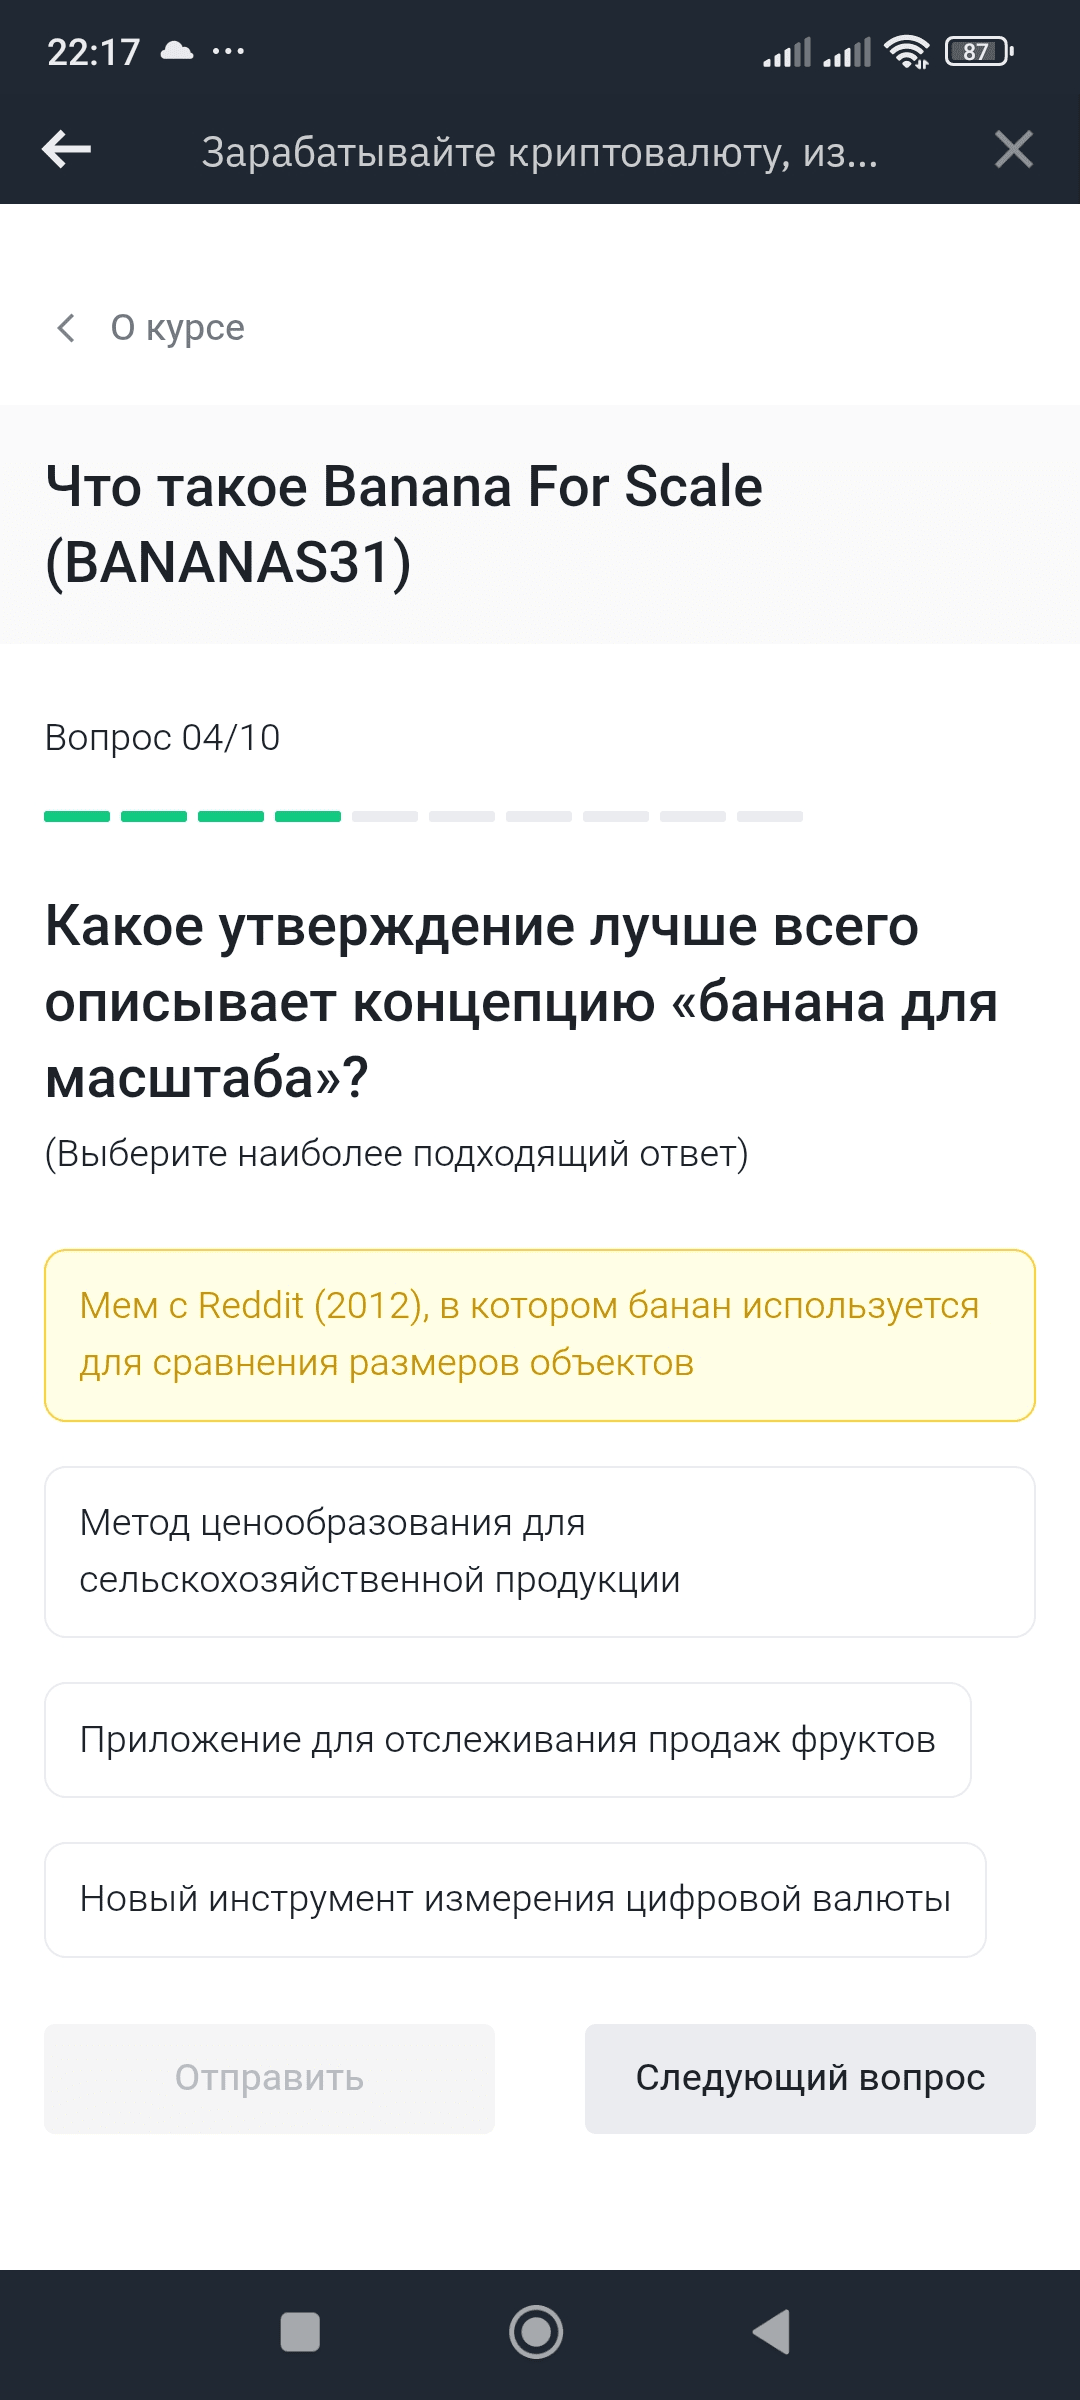The width and height of the screenshot is (1080, 2400).
Task: Go to 'Следующий вопрос'
Action: (x=810, y=2078)
